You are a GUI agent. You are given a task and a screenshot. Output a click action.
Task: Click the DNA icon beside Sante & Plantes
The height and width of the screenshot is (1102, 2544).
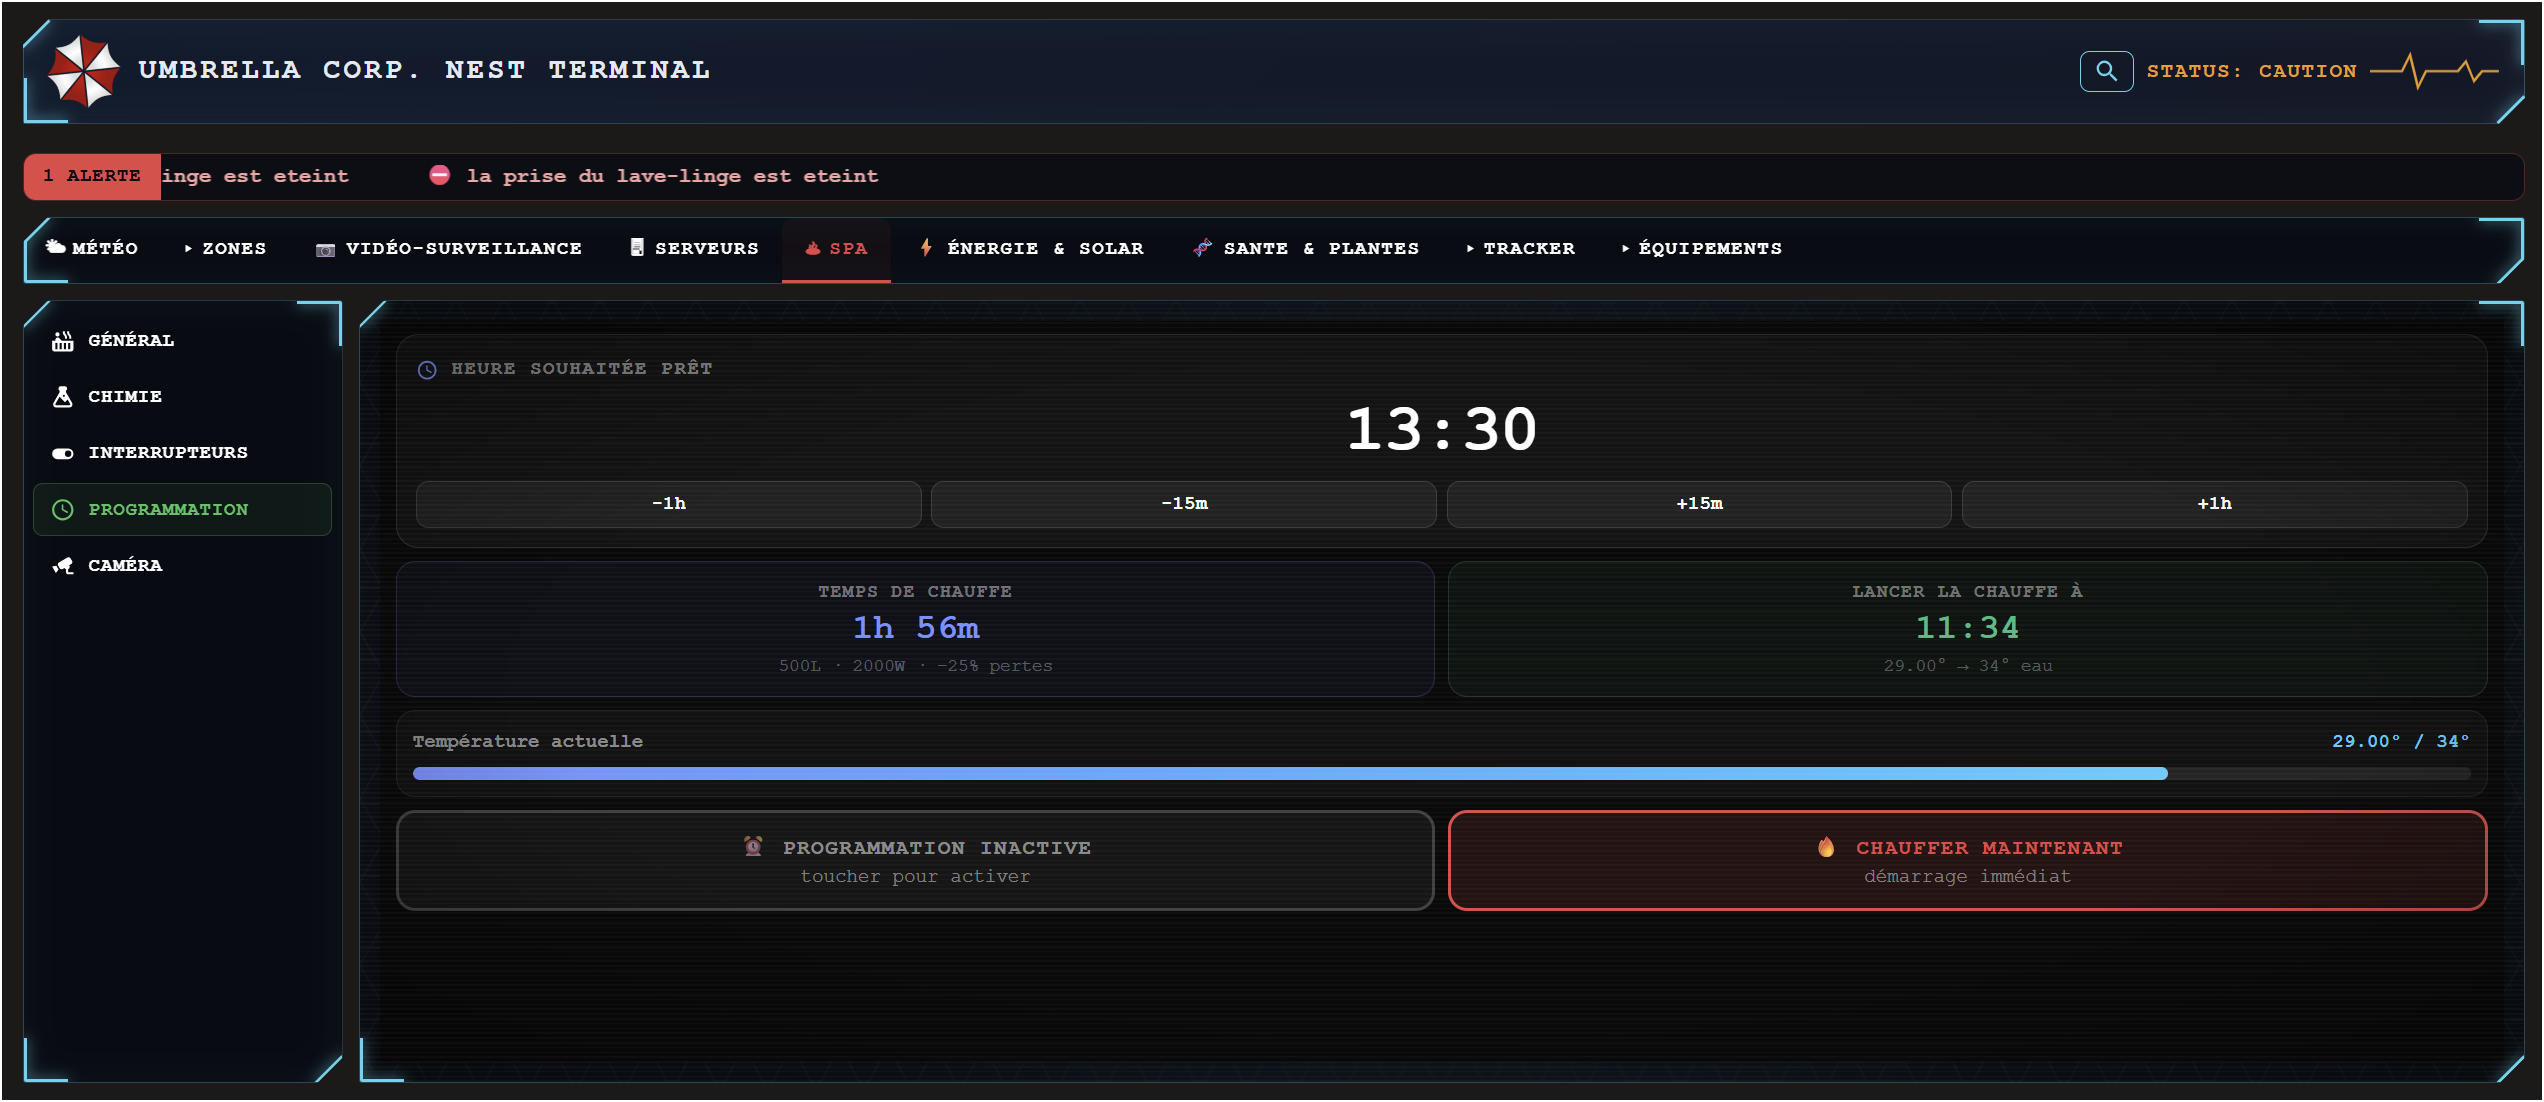pyautogui.click(x=1202, y=248)
